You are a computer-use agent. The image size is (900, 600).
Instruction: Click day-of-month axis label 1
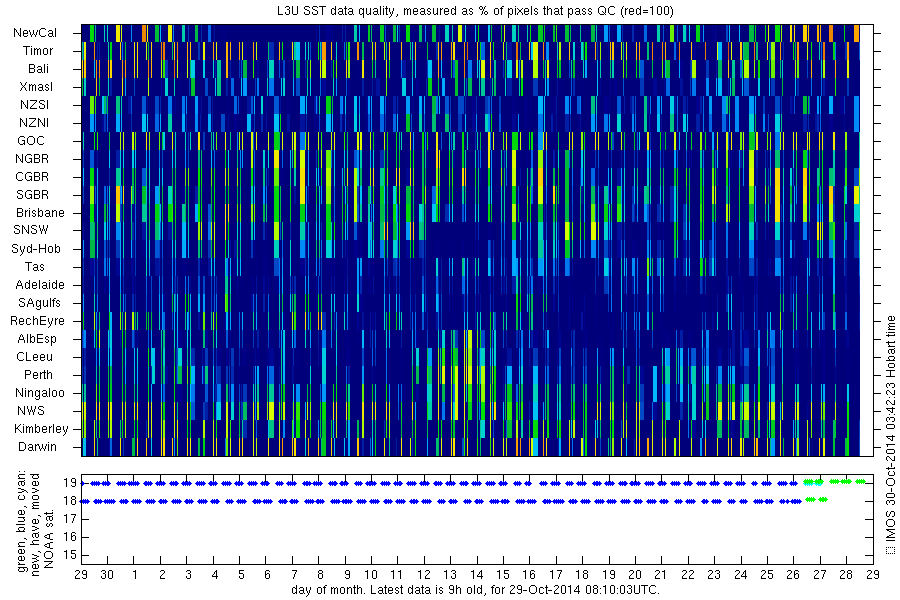[x=135, y=575]
